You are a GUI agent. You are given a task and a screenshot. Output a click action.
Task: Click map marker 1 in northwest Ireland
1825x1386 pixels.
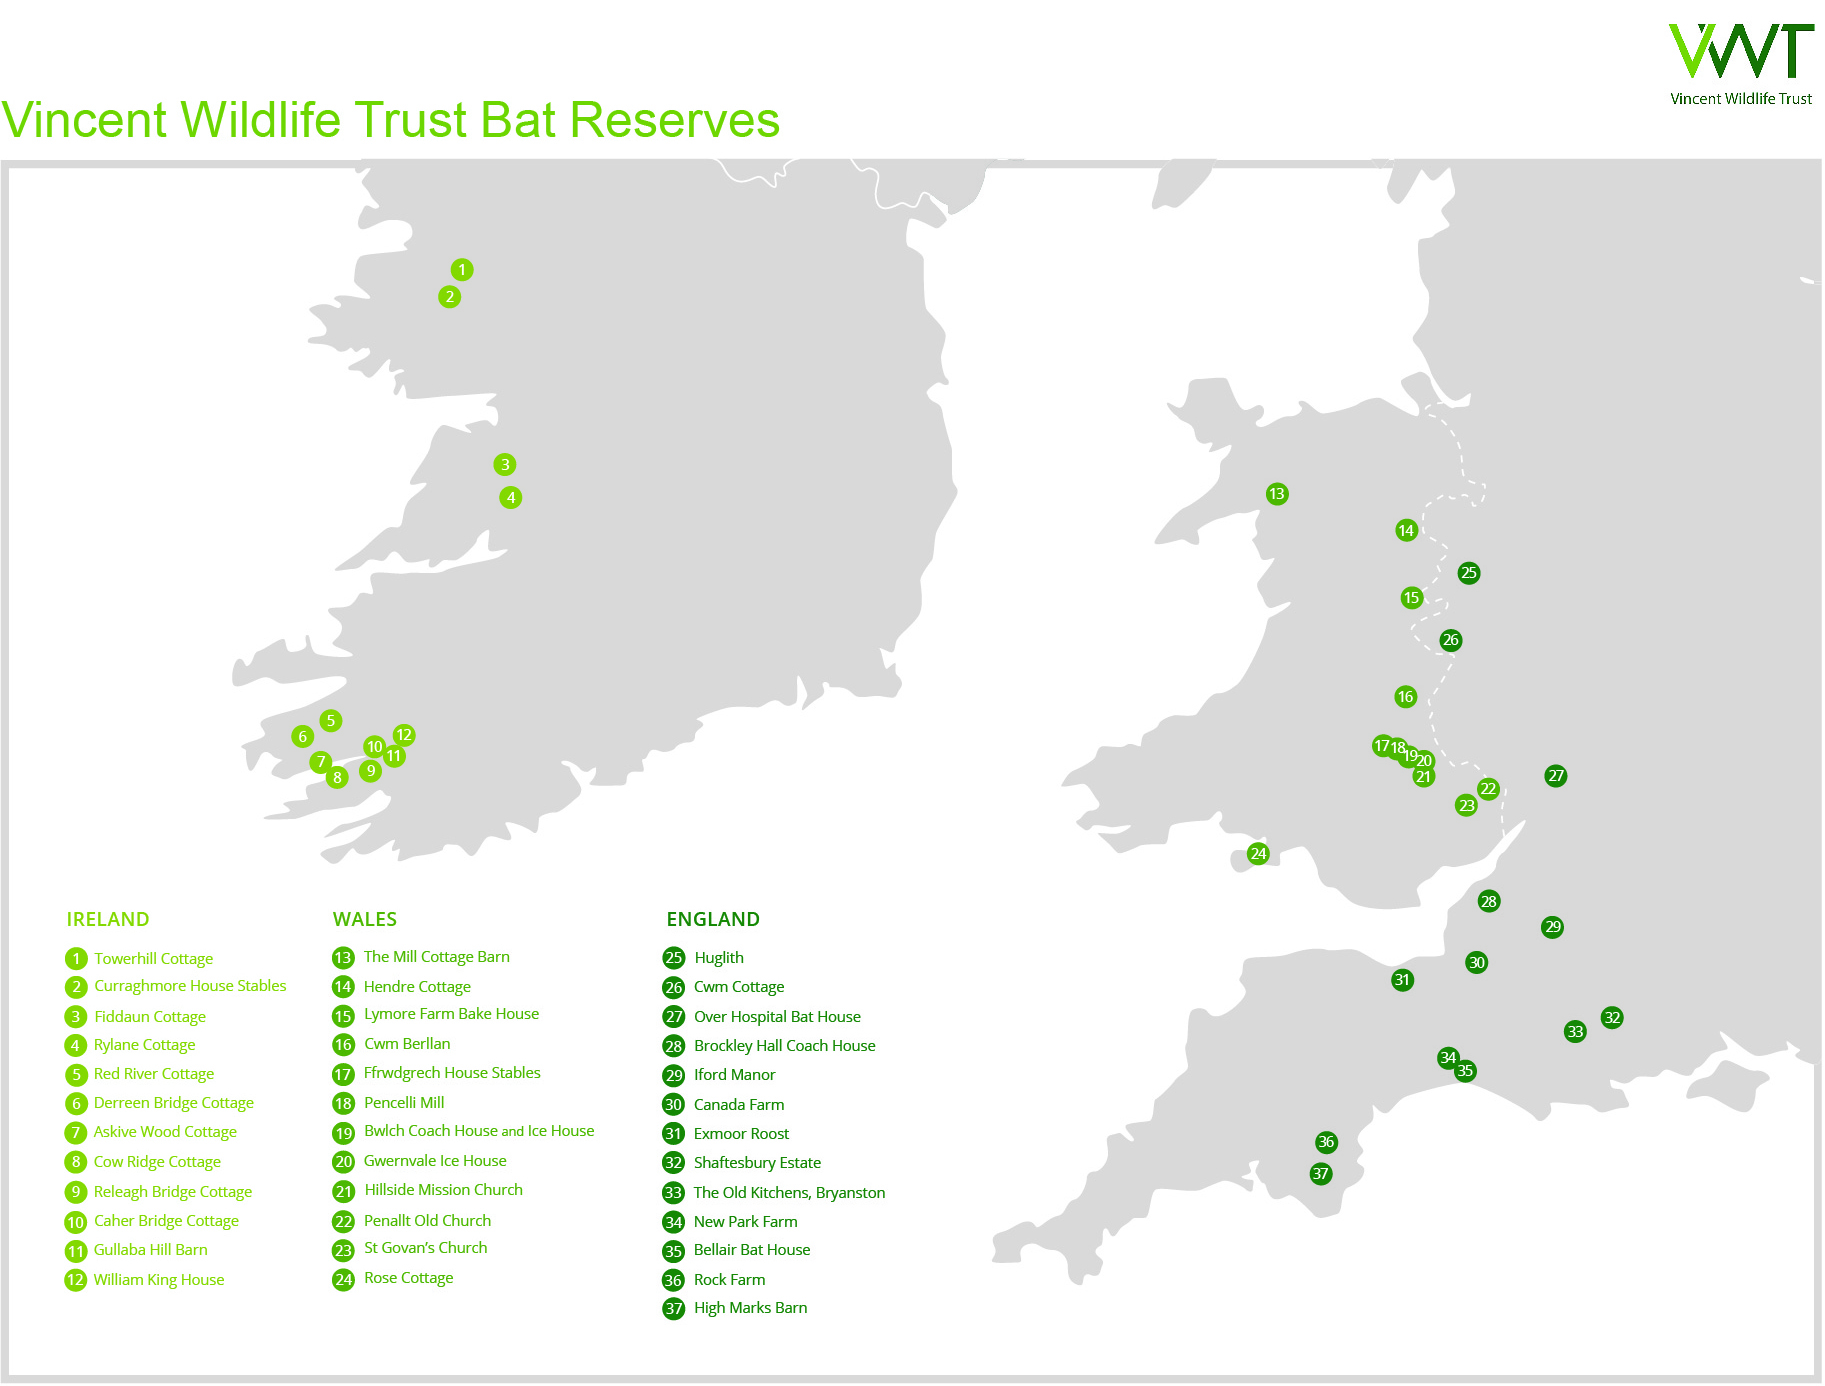[461, 270]
